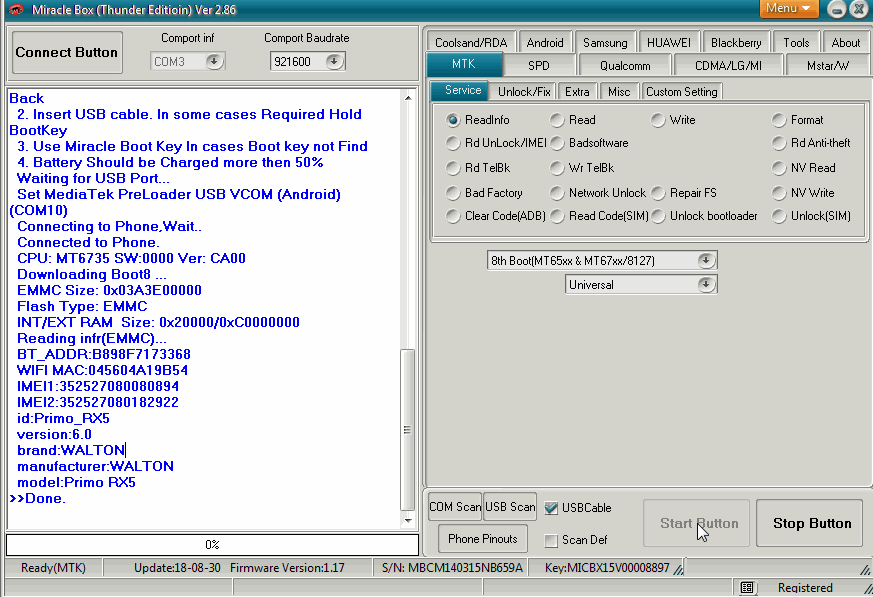Open the 8th Boot(MT65xx & MT67xx/8127) dropdown

(x=706, y=260)
